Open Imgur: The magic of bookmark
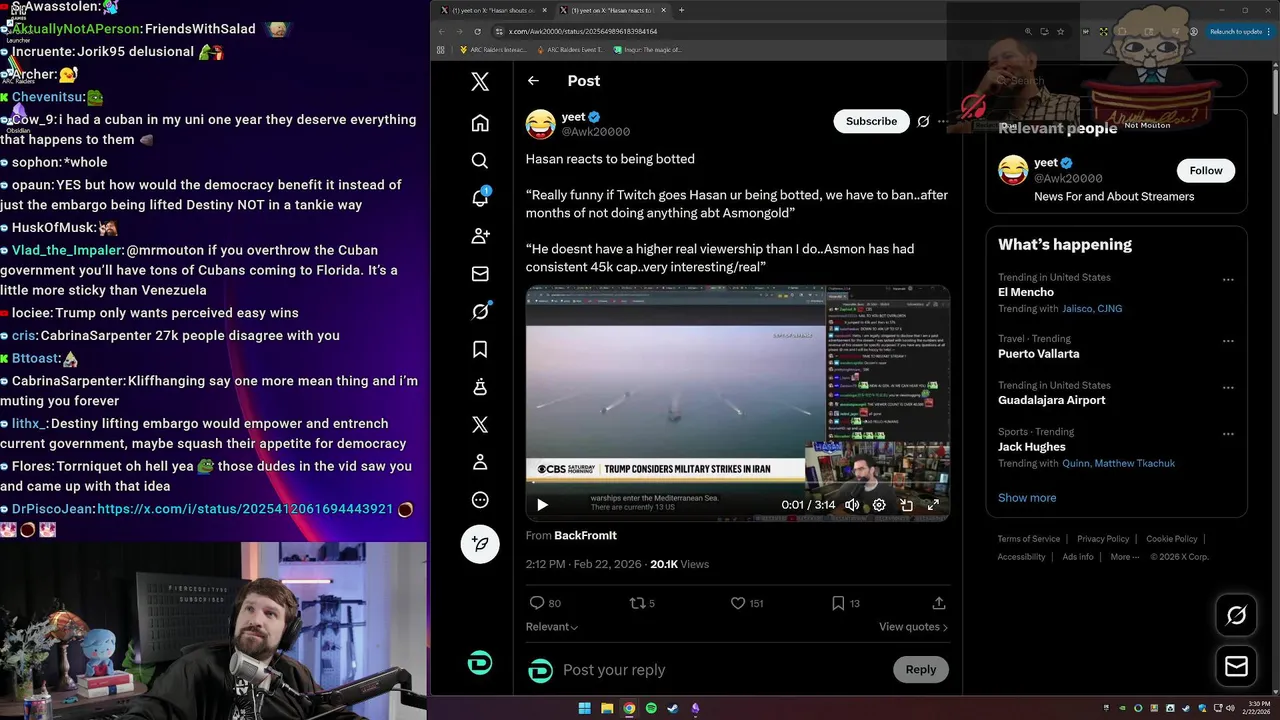The width and height of the screenshot is (1280, 720). 647,49
